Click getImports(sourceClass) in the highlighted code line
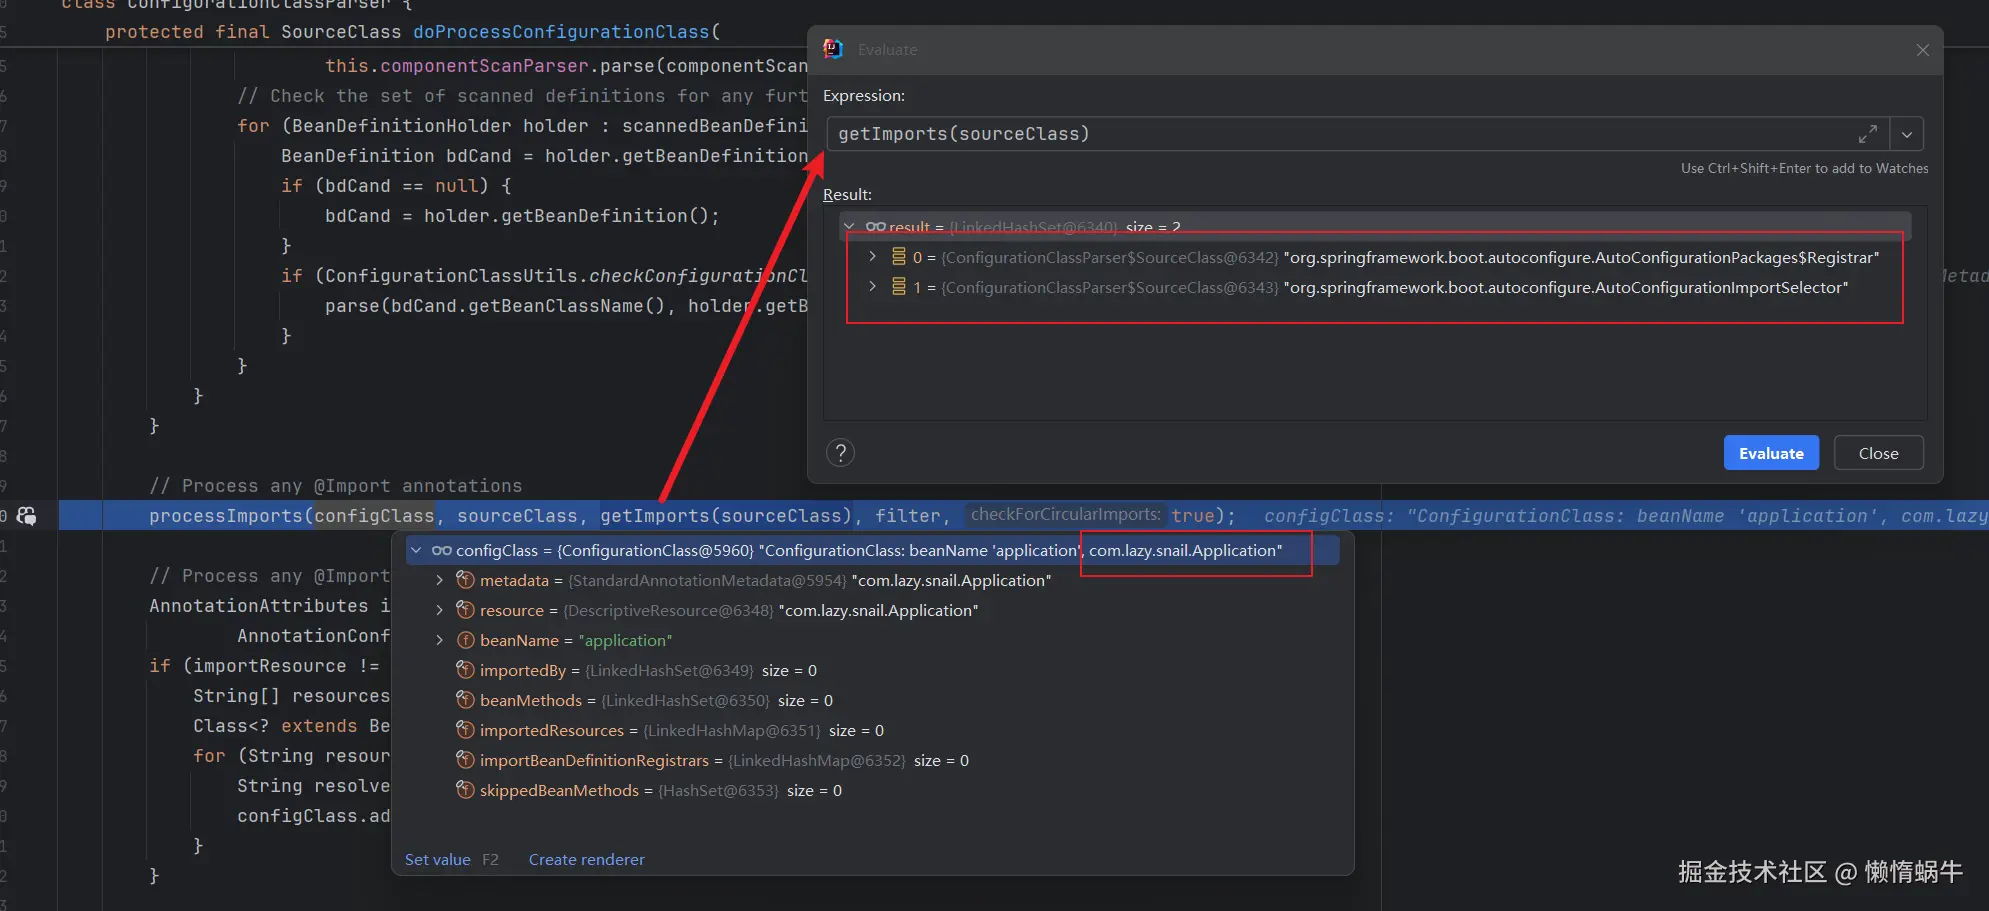 pyautogui.click(x=726, y=516)
